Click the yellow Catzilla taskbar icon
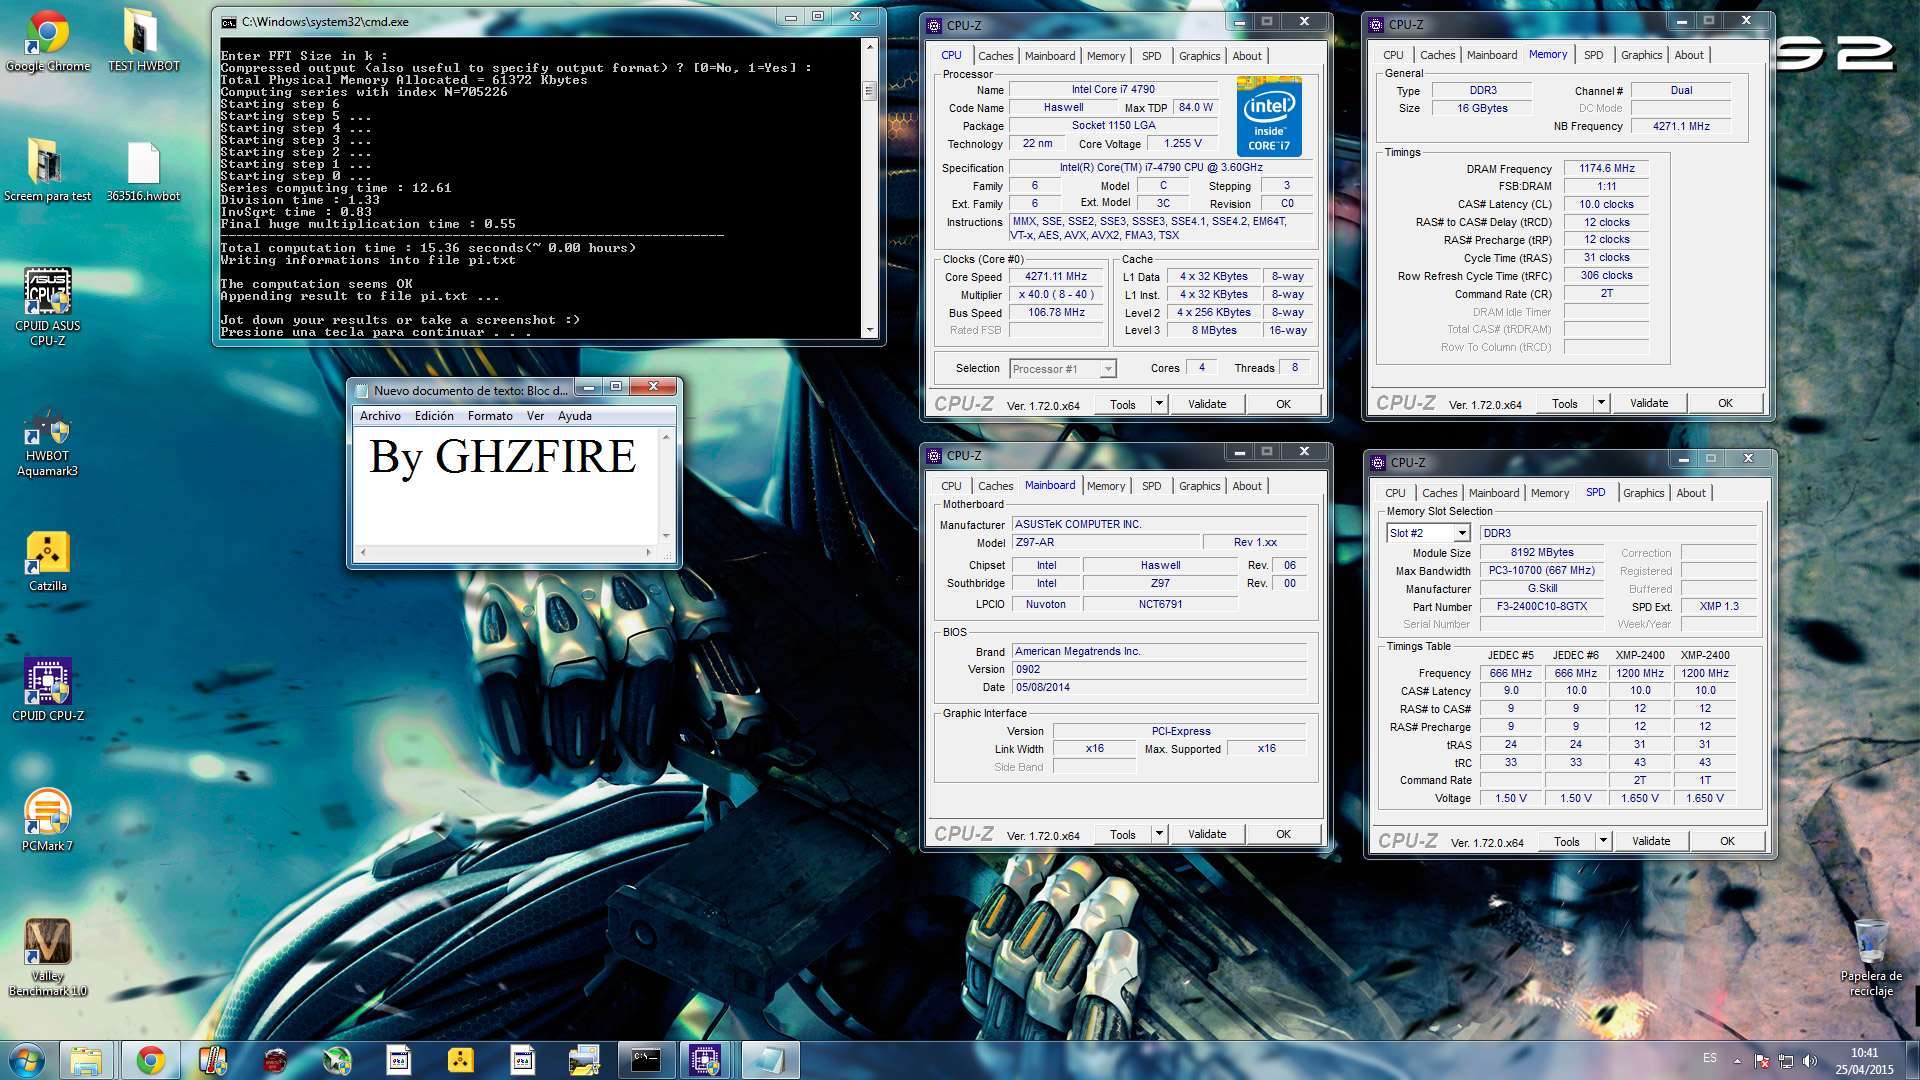 click(459, 1060)
